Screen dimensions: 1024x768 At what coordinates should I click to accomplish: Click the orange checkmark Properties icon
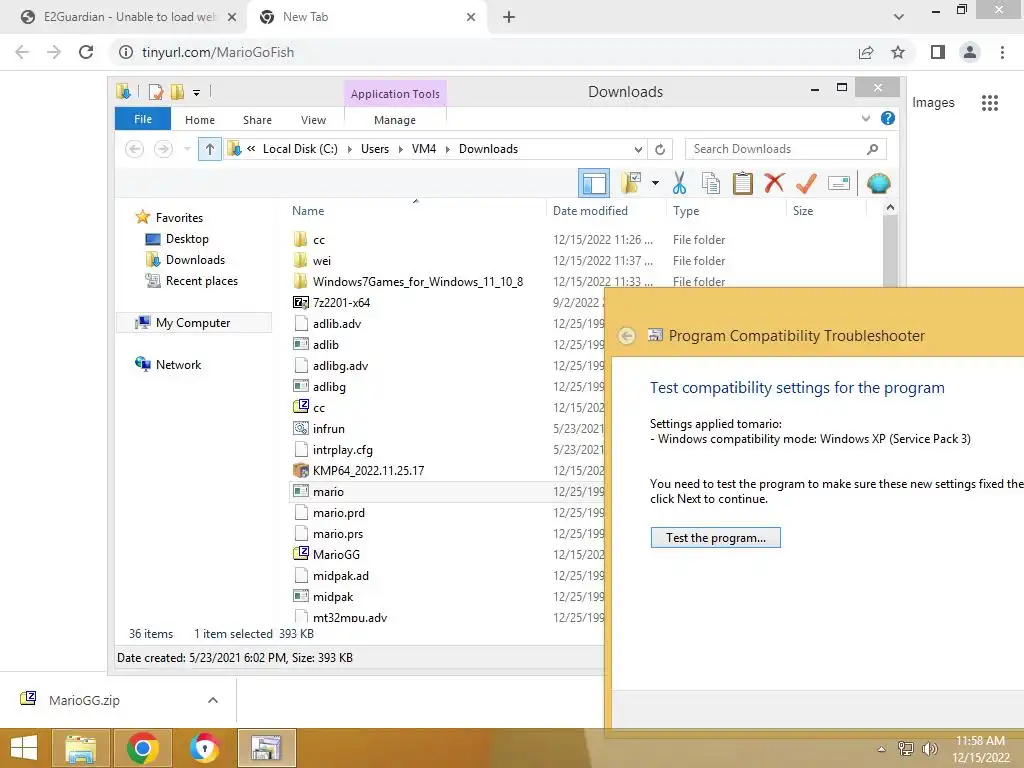[807, 184]
